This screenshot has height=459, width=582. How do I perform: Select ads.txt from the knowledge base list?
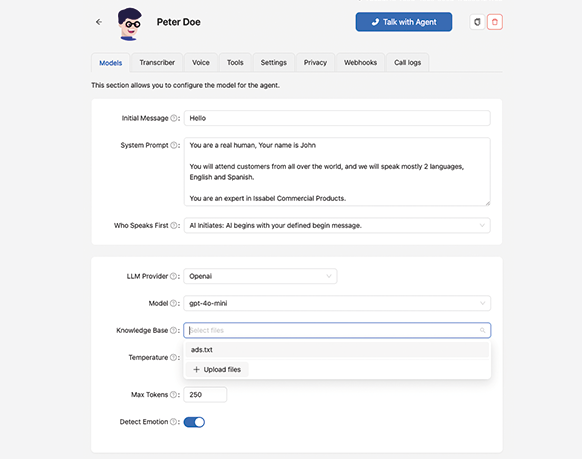[337, 350]
